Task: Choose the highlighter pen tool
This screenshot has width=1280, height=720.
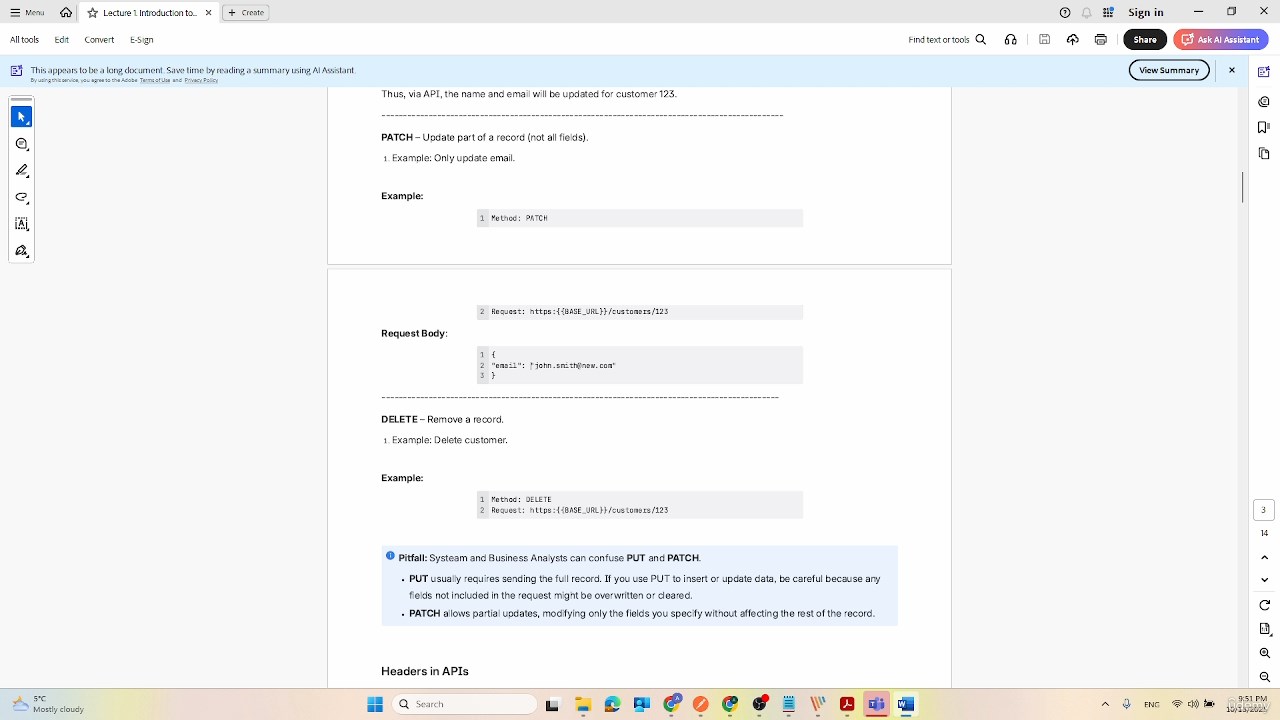Action: tap(22, 171)
